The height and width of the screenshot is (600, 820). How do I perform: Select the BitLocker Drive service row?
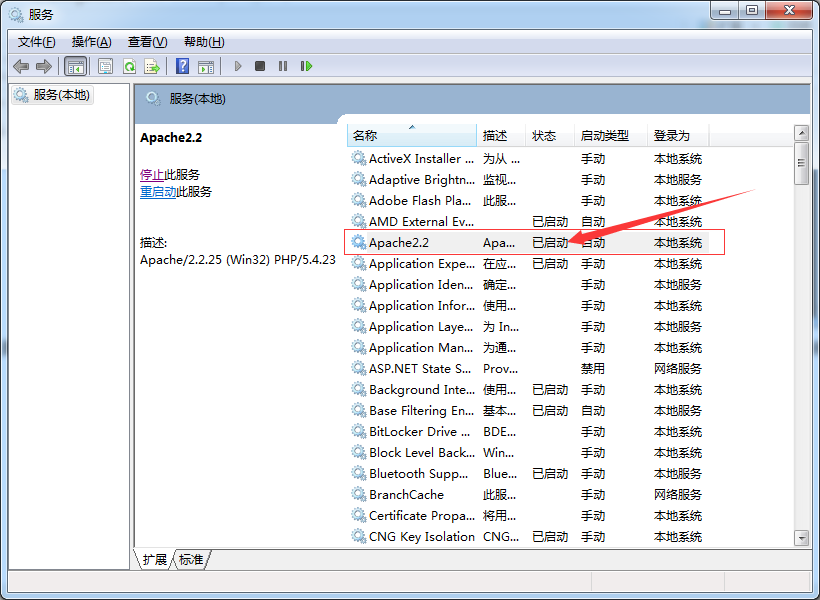(x=529, y=432)
